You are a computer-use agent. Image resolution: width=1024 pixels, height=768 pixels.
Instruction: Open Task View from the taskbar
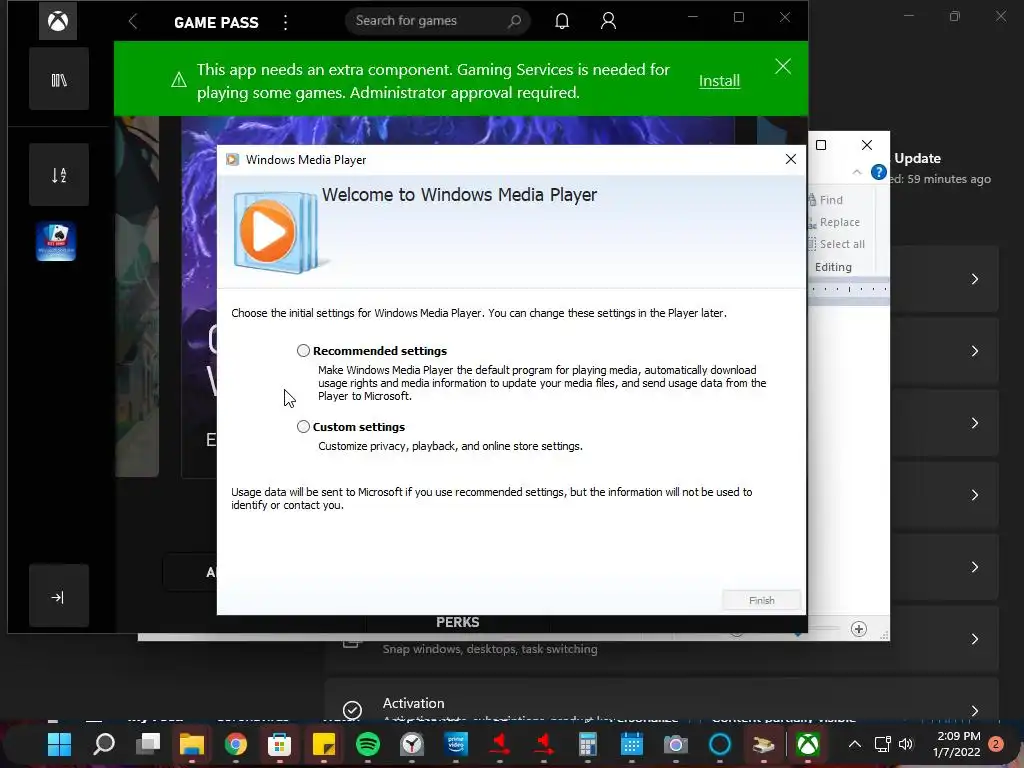coord(148,744)
